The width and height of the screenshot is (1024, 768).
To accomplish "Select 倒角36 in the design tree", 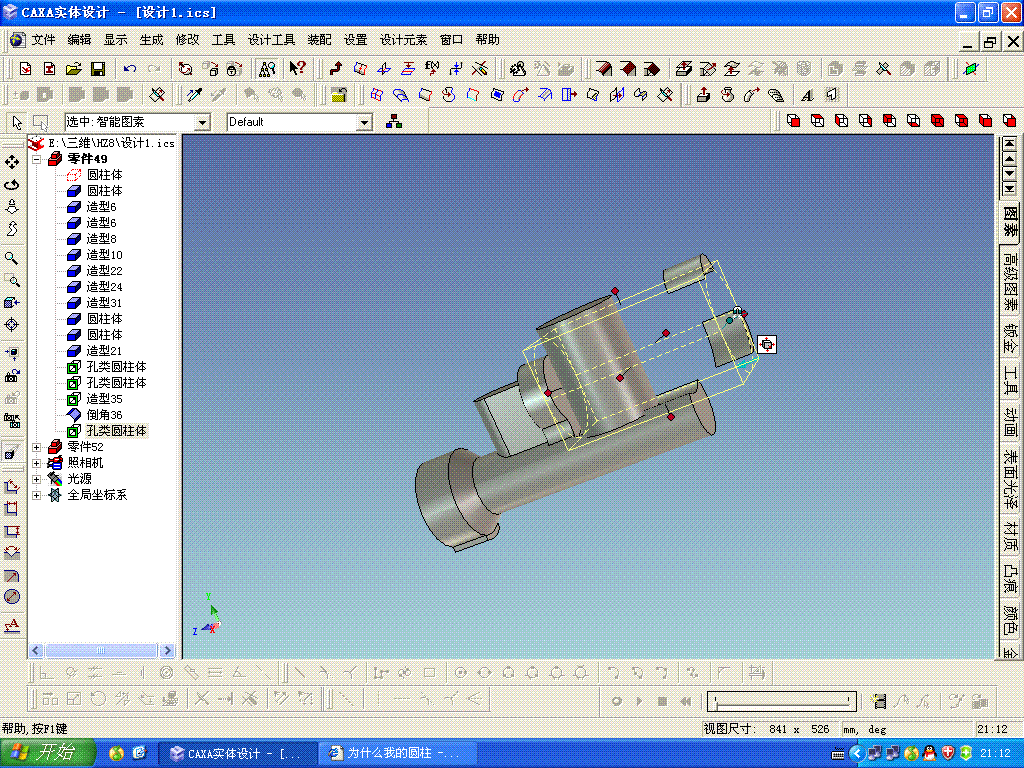I will (104, 415).
